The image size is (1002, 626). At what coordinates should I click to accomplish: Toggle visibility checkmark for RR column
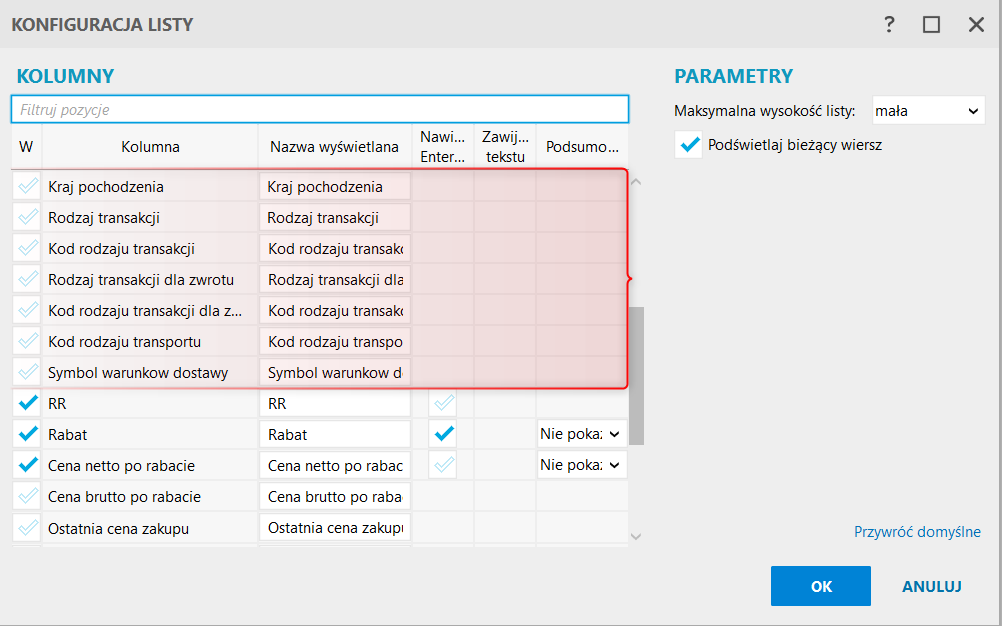tap(28, 404)
